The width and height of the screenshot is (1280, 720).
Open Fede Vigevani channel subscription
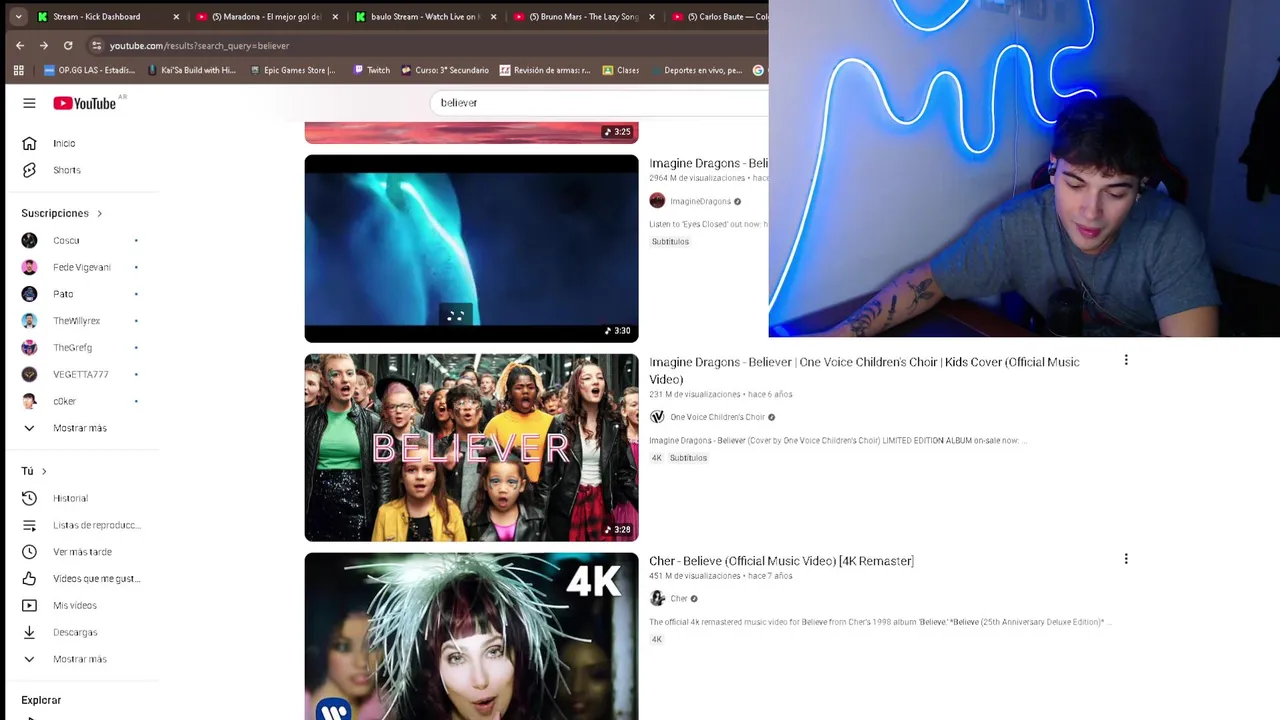80,267
